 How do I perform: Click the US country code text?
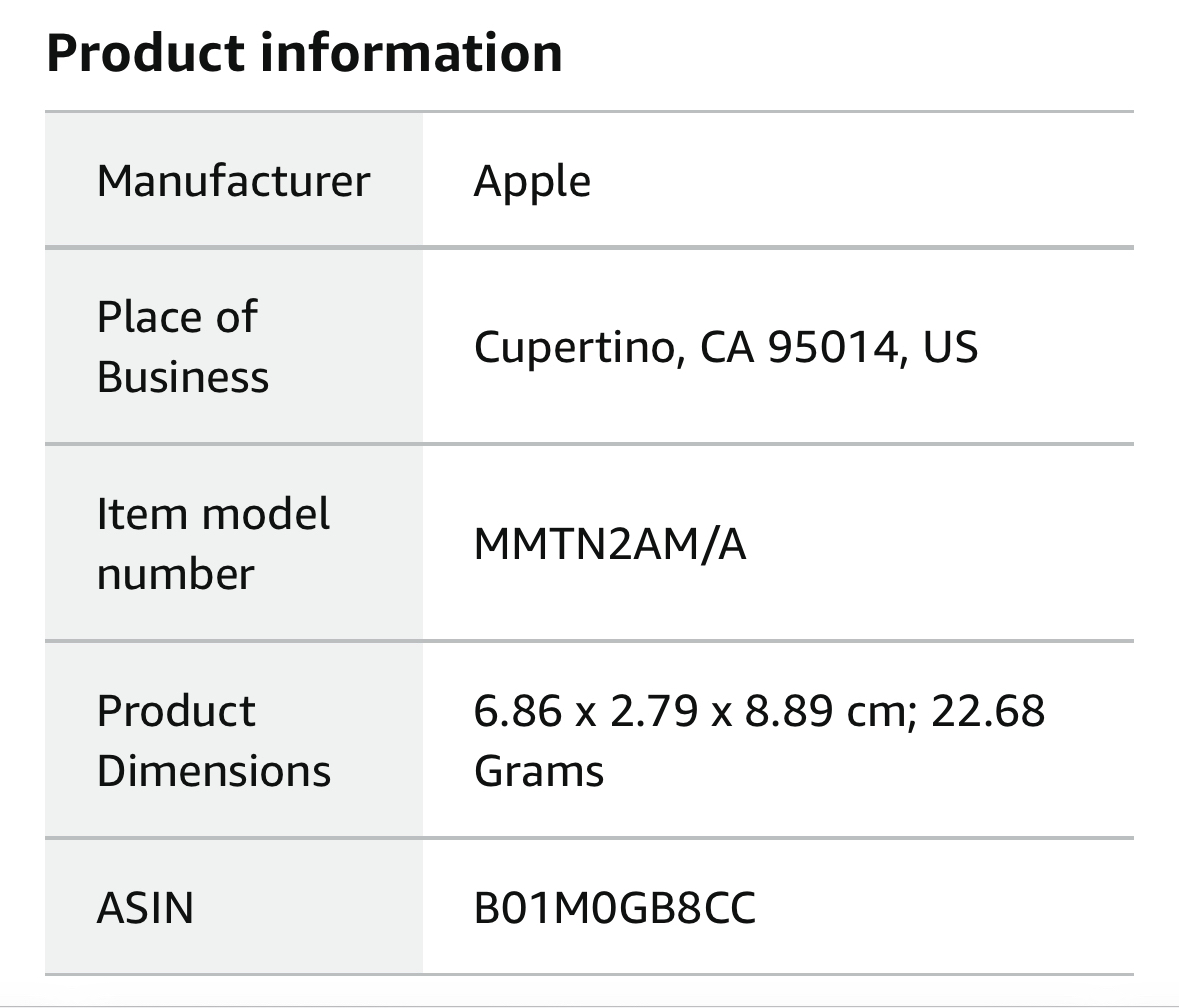point(950,347)
